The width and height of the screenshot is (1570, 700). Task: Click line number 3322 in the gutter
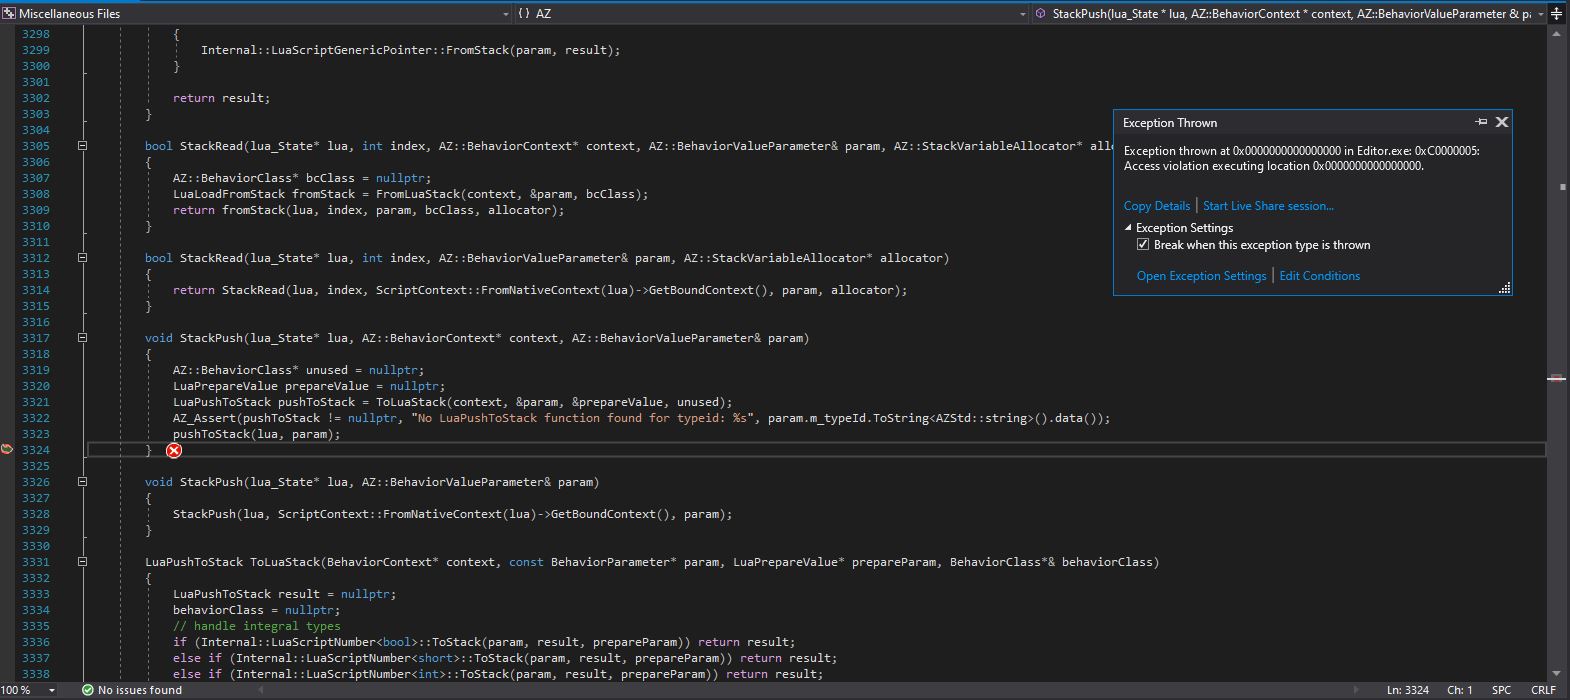coord(35,418)
